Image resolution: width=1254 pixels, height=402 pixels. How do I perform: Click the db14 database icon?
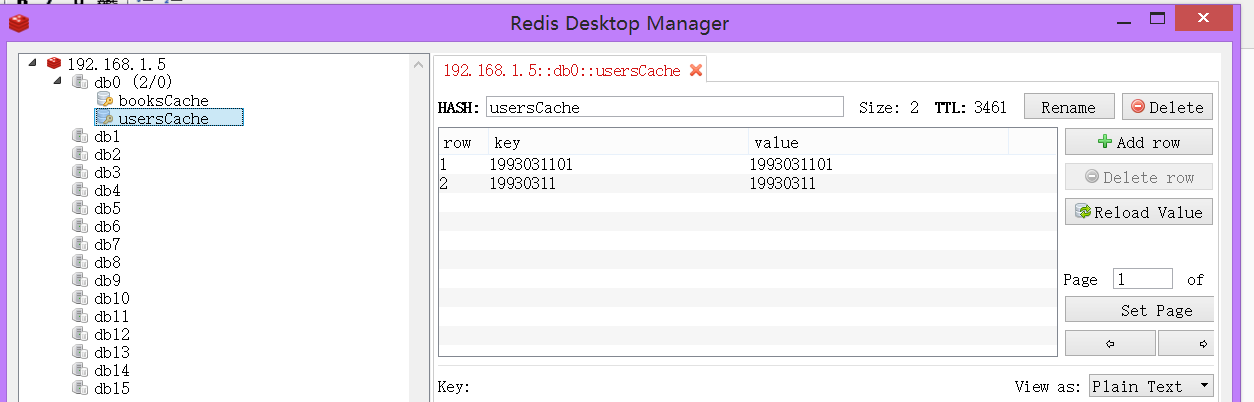point(79,369)
